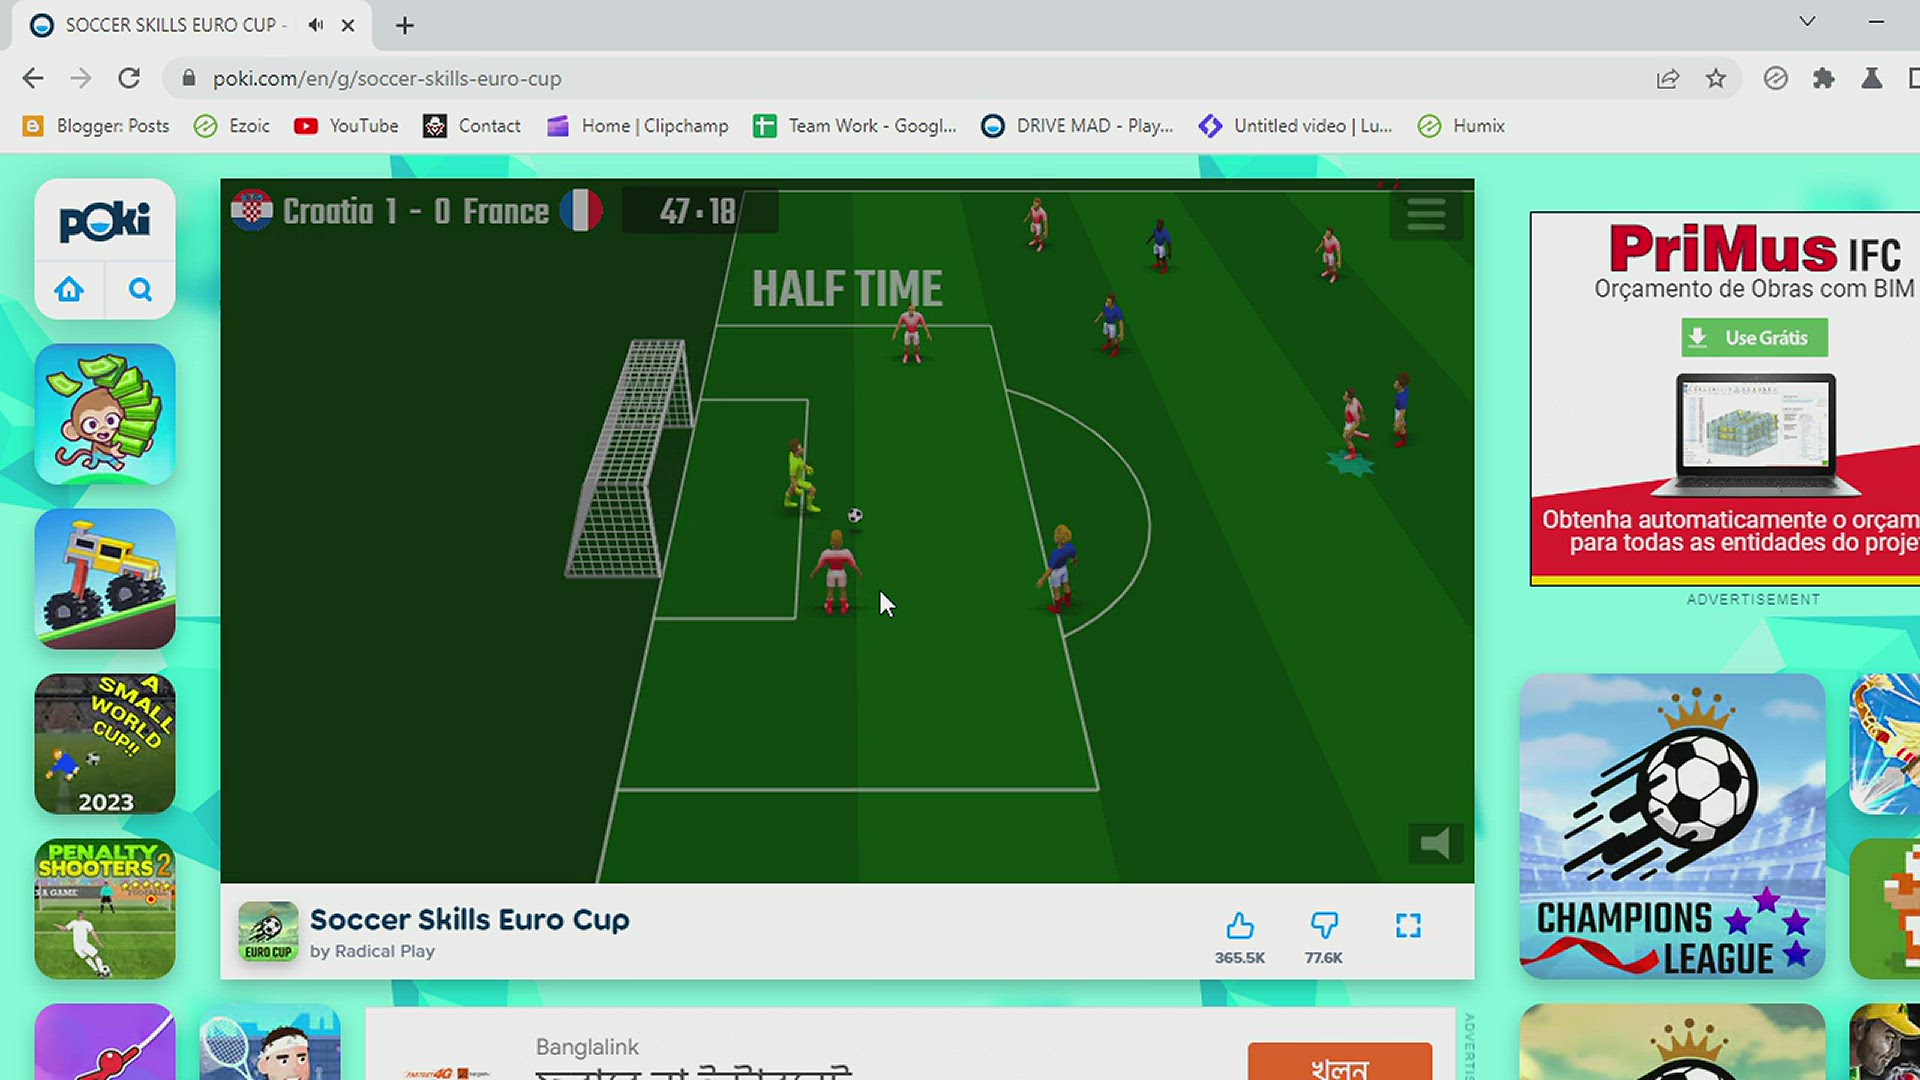Open the Blogger: Posts bookmark
The image size is (1920, 1080).
[x=96, y=126]
